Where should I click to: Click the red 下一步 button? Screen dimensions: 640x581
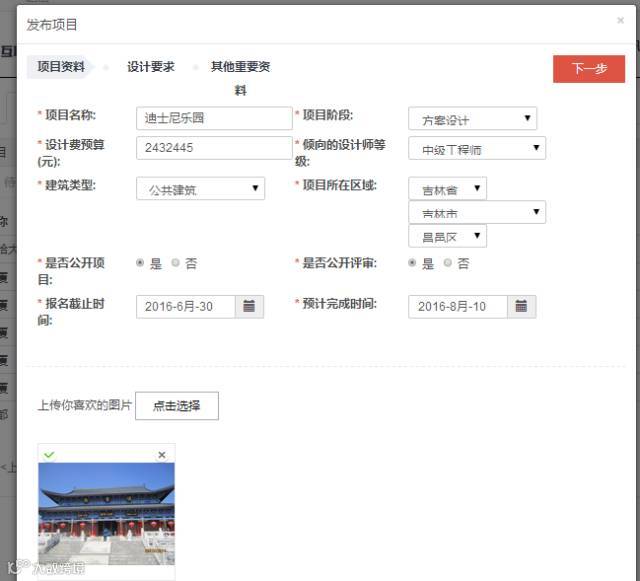pyautogui.click(x=589, y=69)
